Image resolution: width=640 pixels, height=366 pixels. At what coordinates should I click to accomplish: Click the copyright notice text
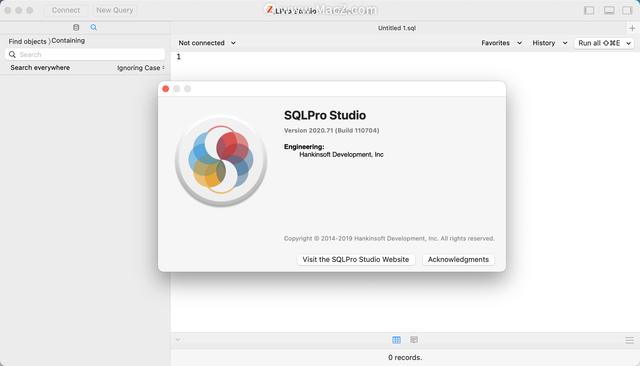[x=389, y=238]
